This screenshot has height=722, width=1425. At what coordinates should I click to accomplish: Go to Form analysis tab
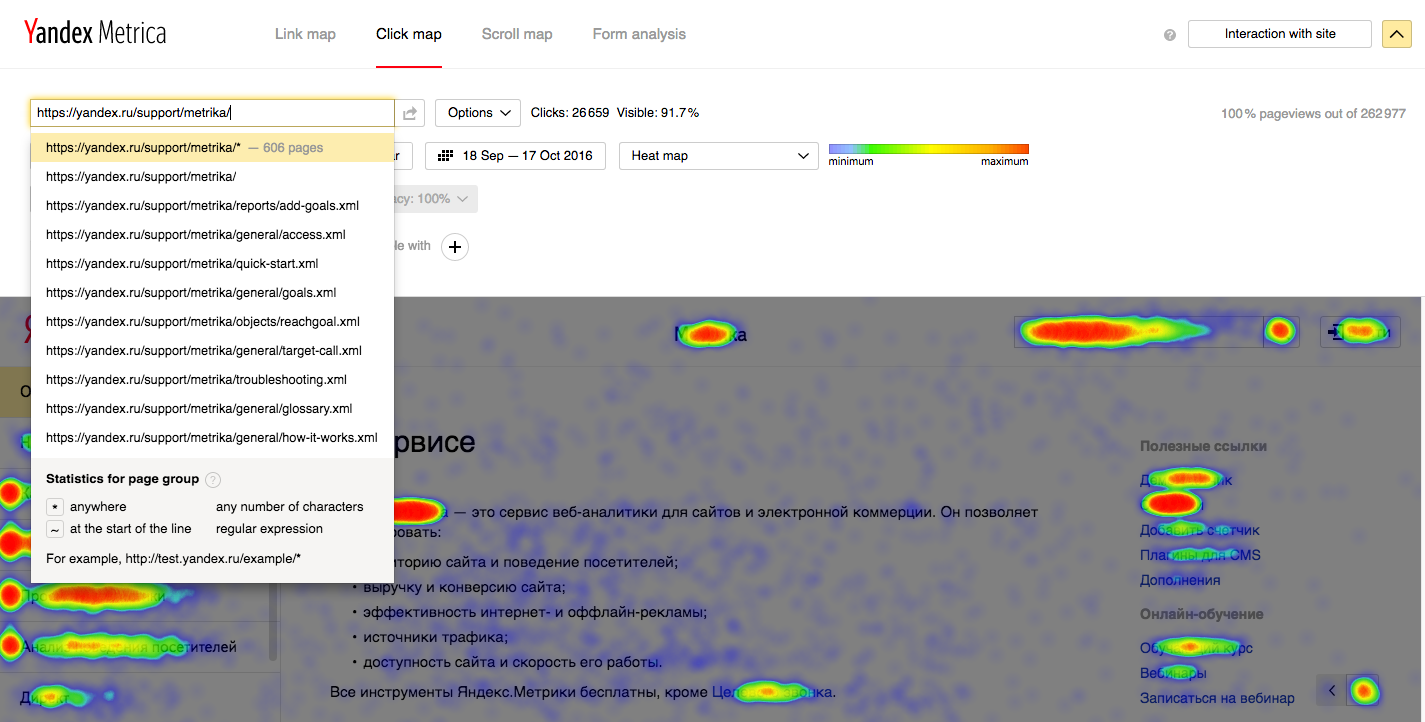tap(639, 34)
